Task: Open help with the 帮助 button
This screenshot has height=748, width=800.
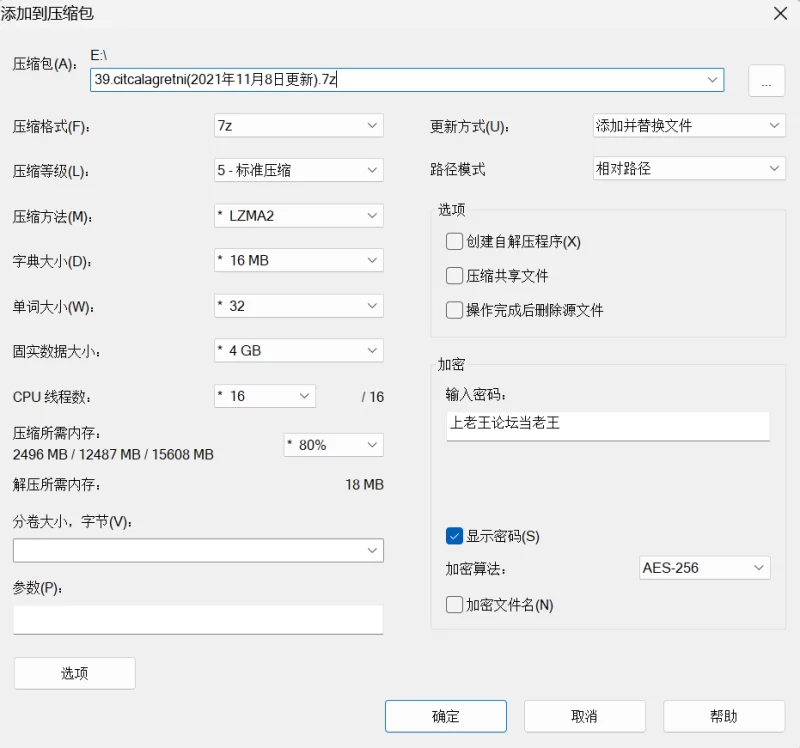Action: click(x=724, y=716)
